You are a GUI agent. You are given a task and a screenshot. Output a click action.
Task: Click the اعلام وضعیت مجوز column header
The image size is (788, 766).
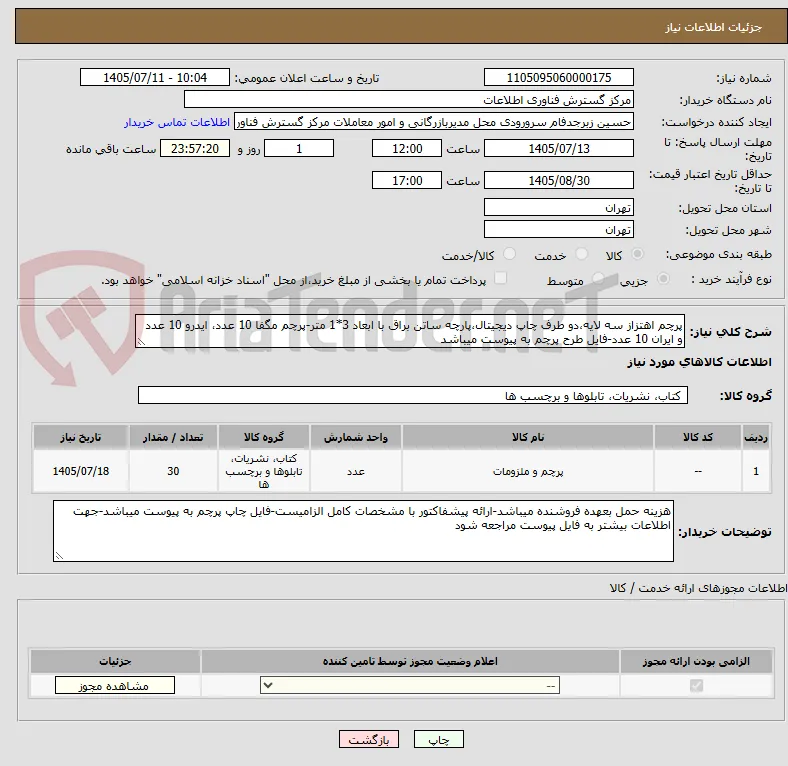(410, 661)
